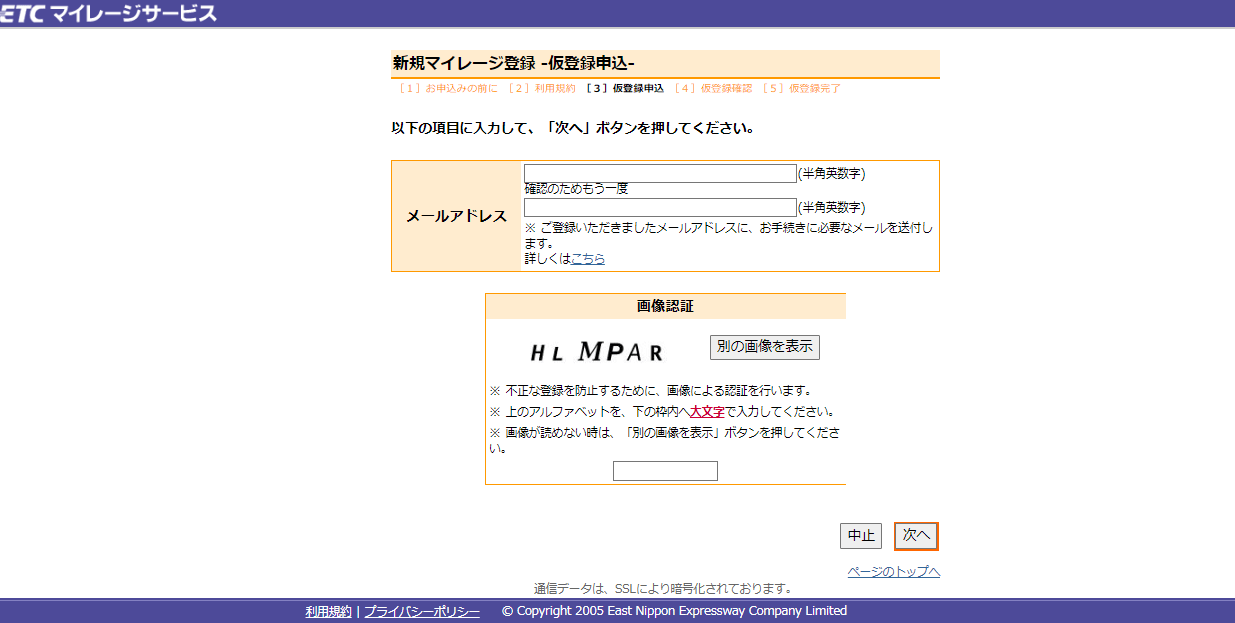
Task: Click the first メールアドレス input field
Action: [660, 174]
